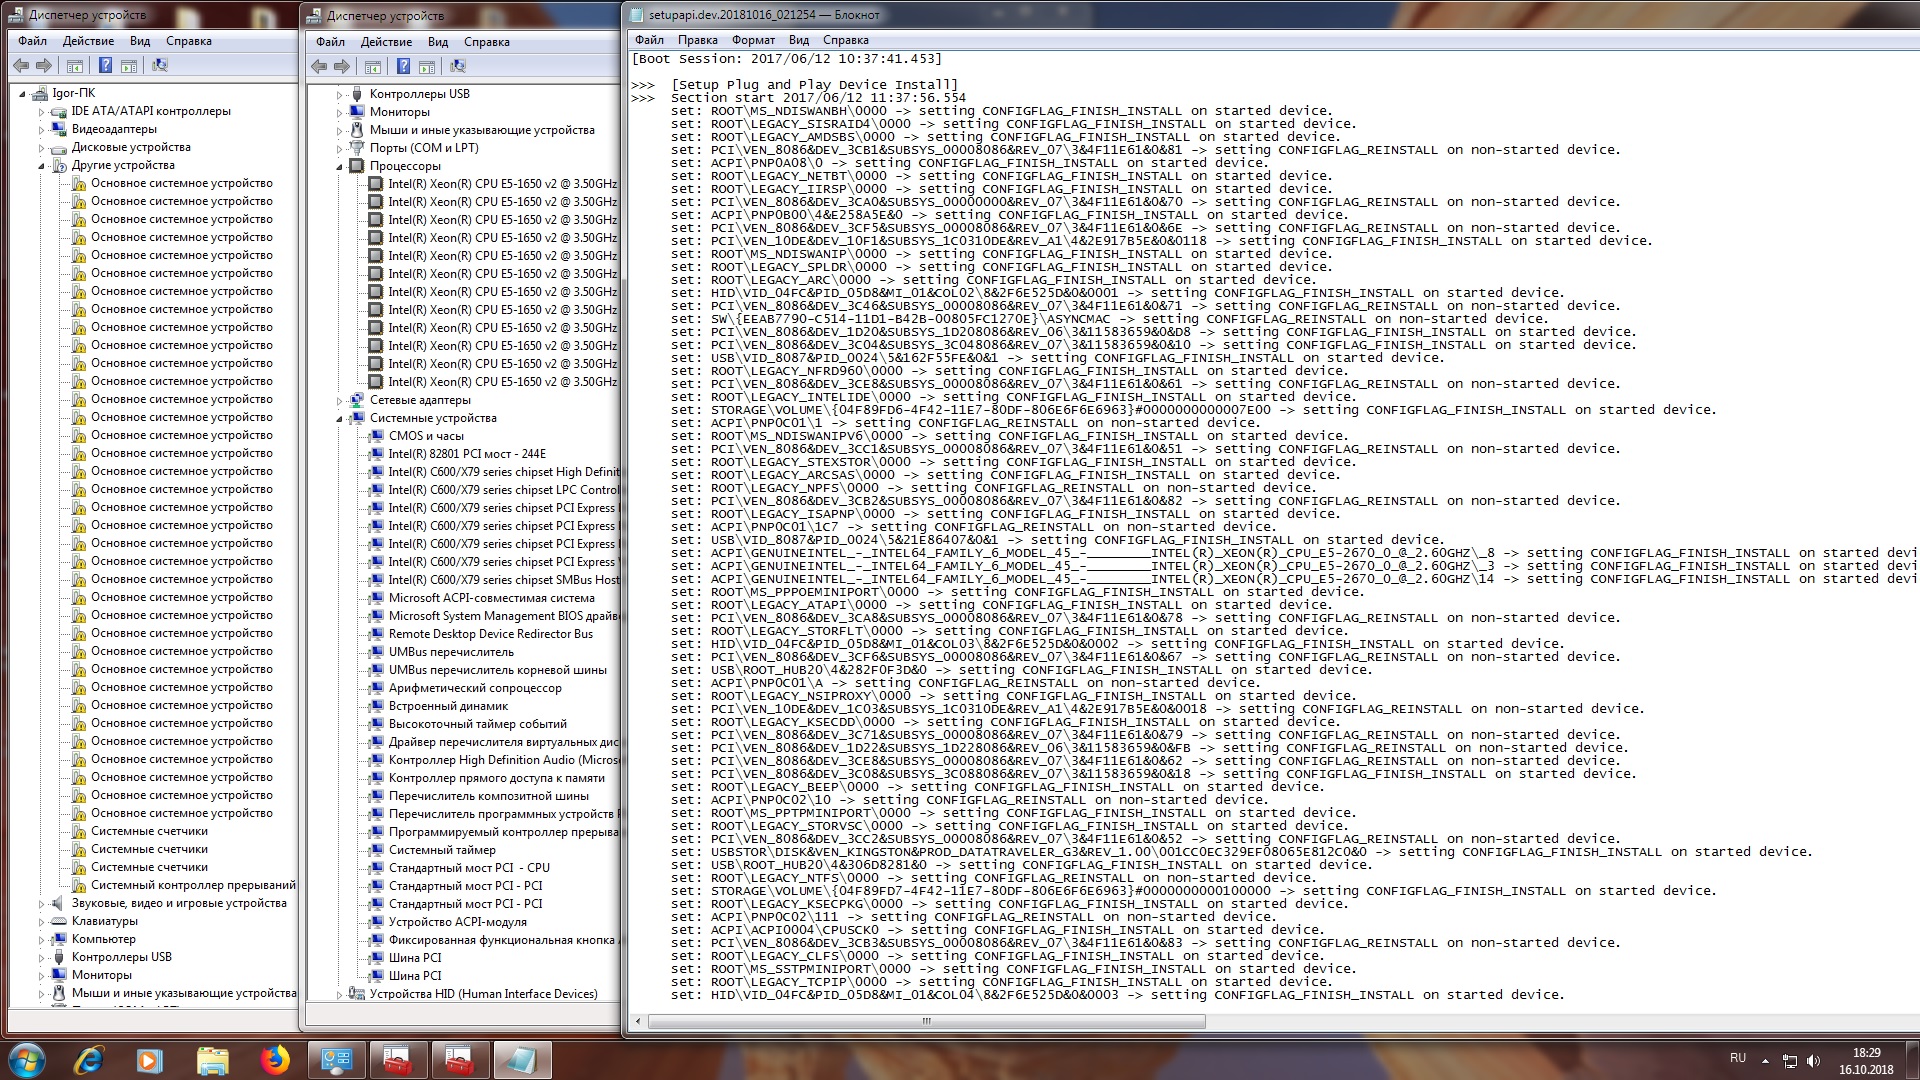Select Remote Desktop Device Redirector Bus item
1920x1080 pixels.
[490, 634]
